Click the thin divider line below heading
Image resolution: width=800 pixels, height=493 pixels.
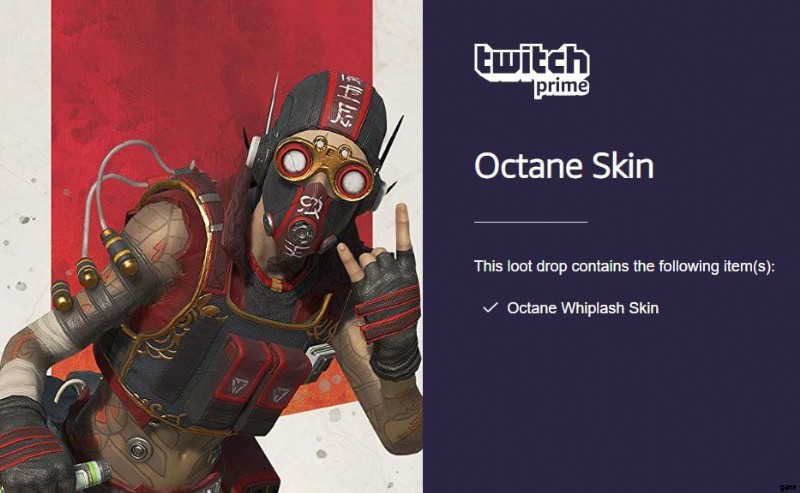pyautogui.click(x=531, y=222)
